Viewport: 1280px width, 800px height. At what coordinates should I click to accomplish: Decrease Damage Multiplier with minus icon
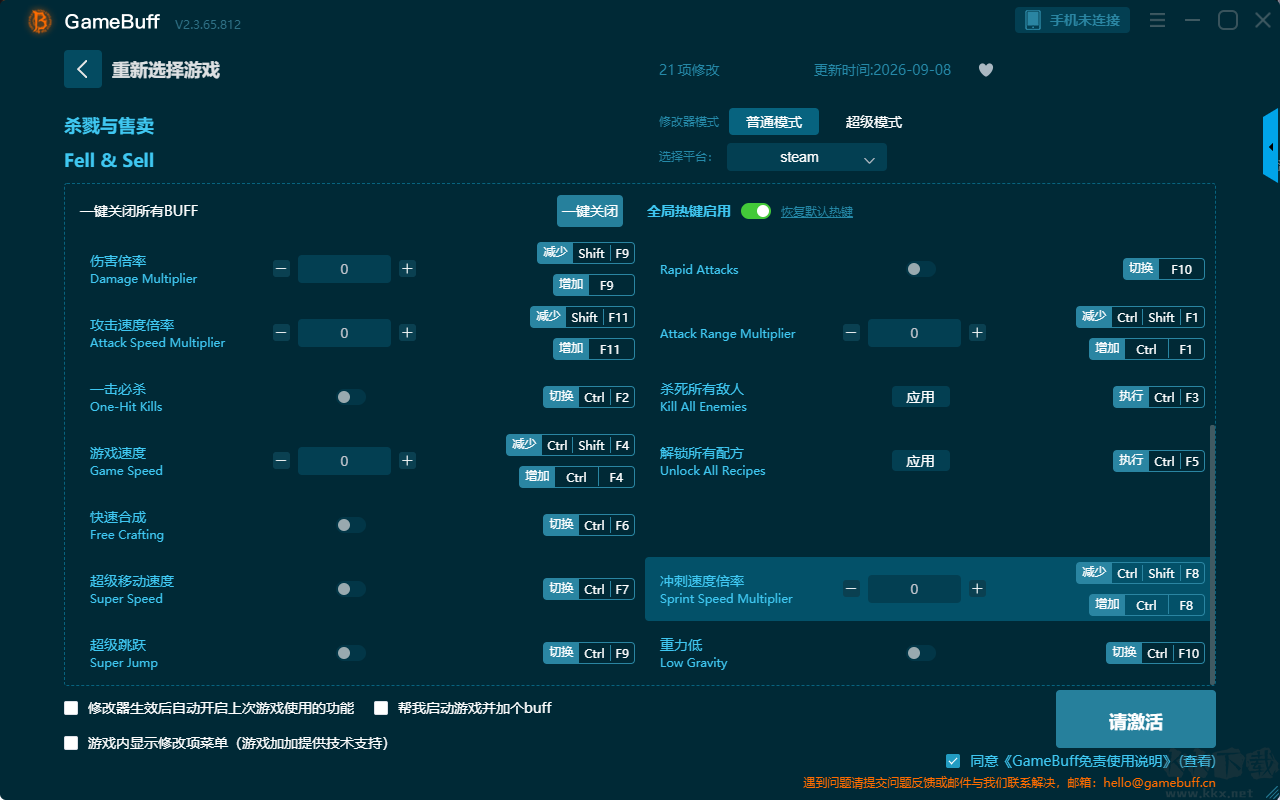tap(281, 269)
